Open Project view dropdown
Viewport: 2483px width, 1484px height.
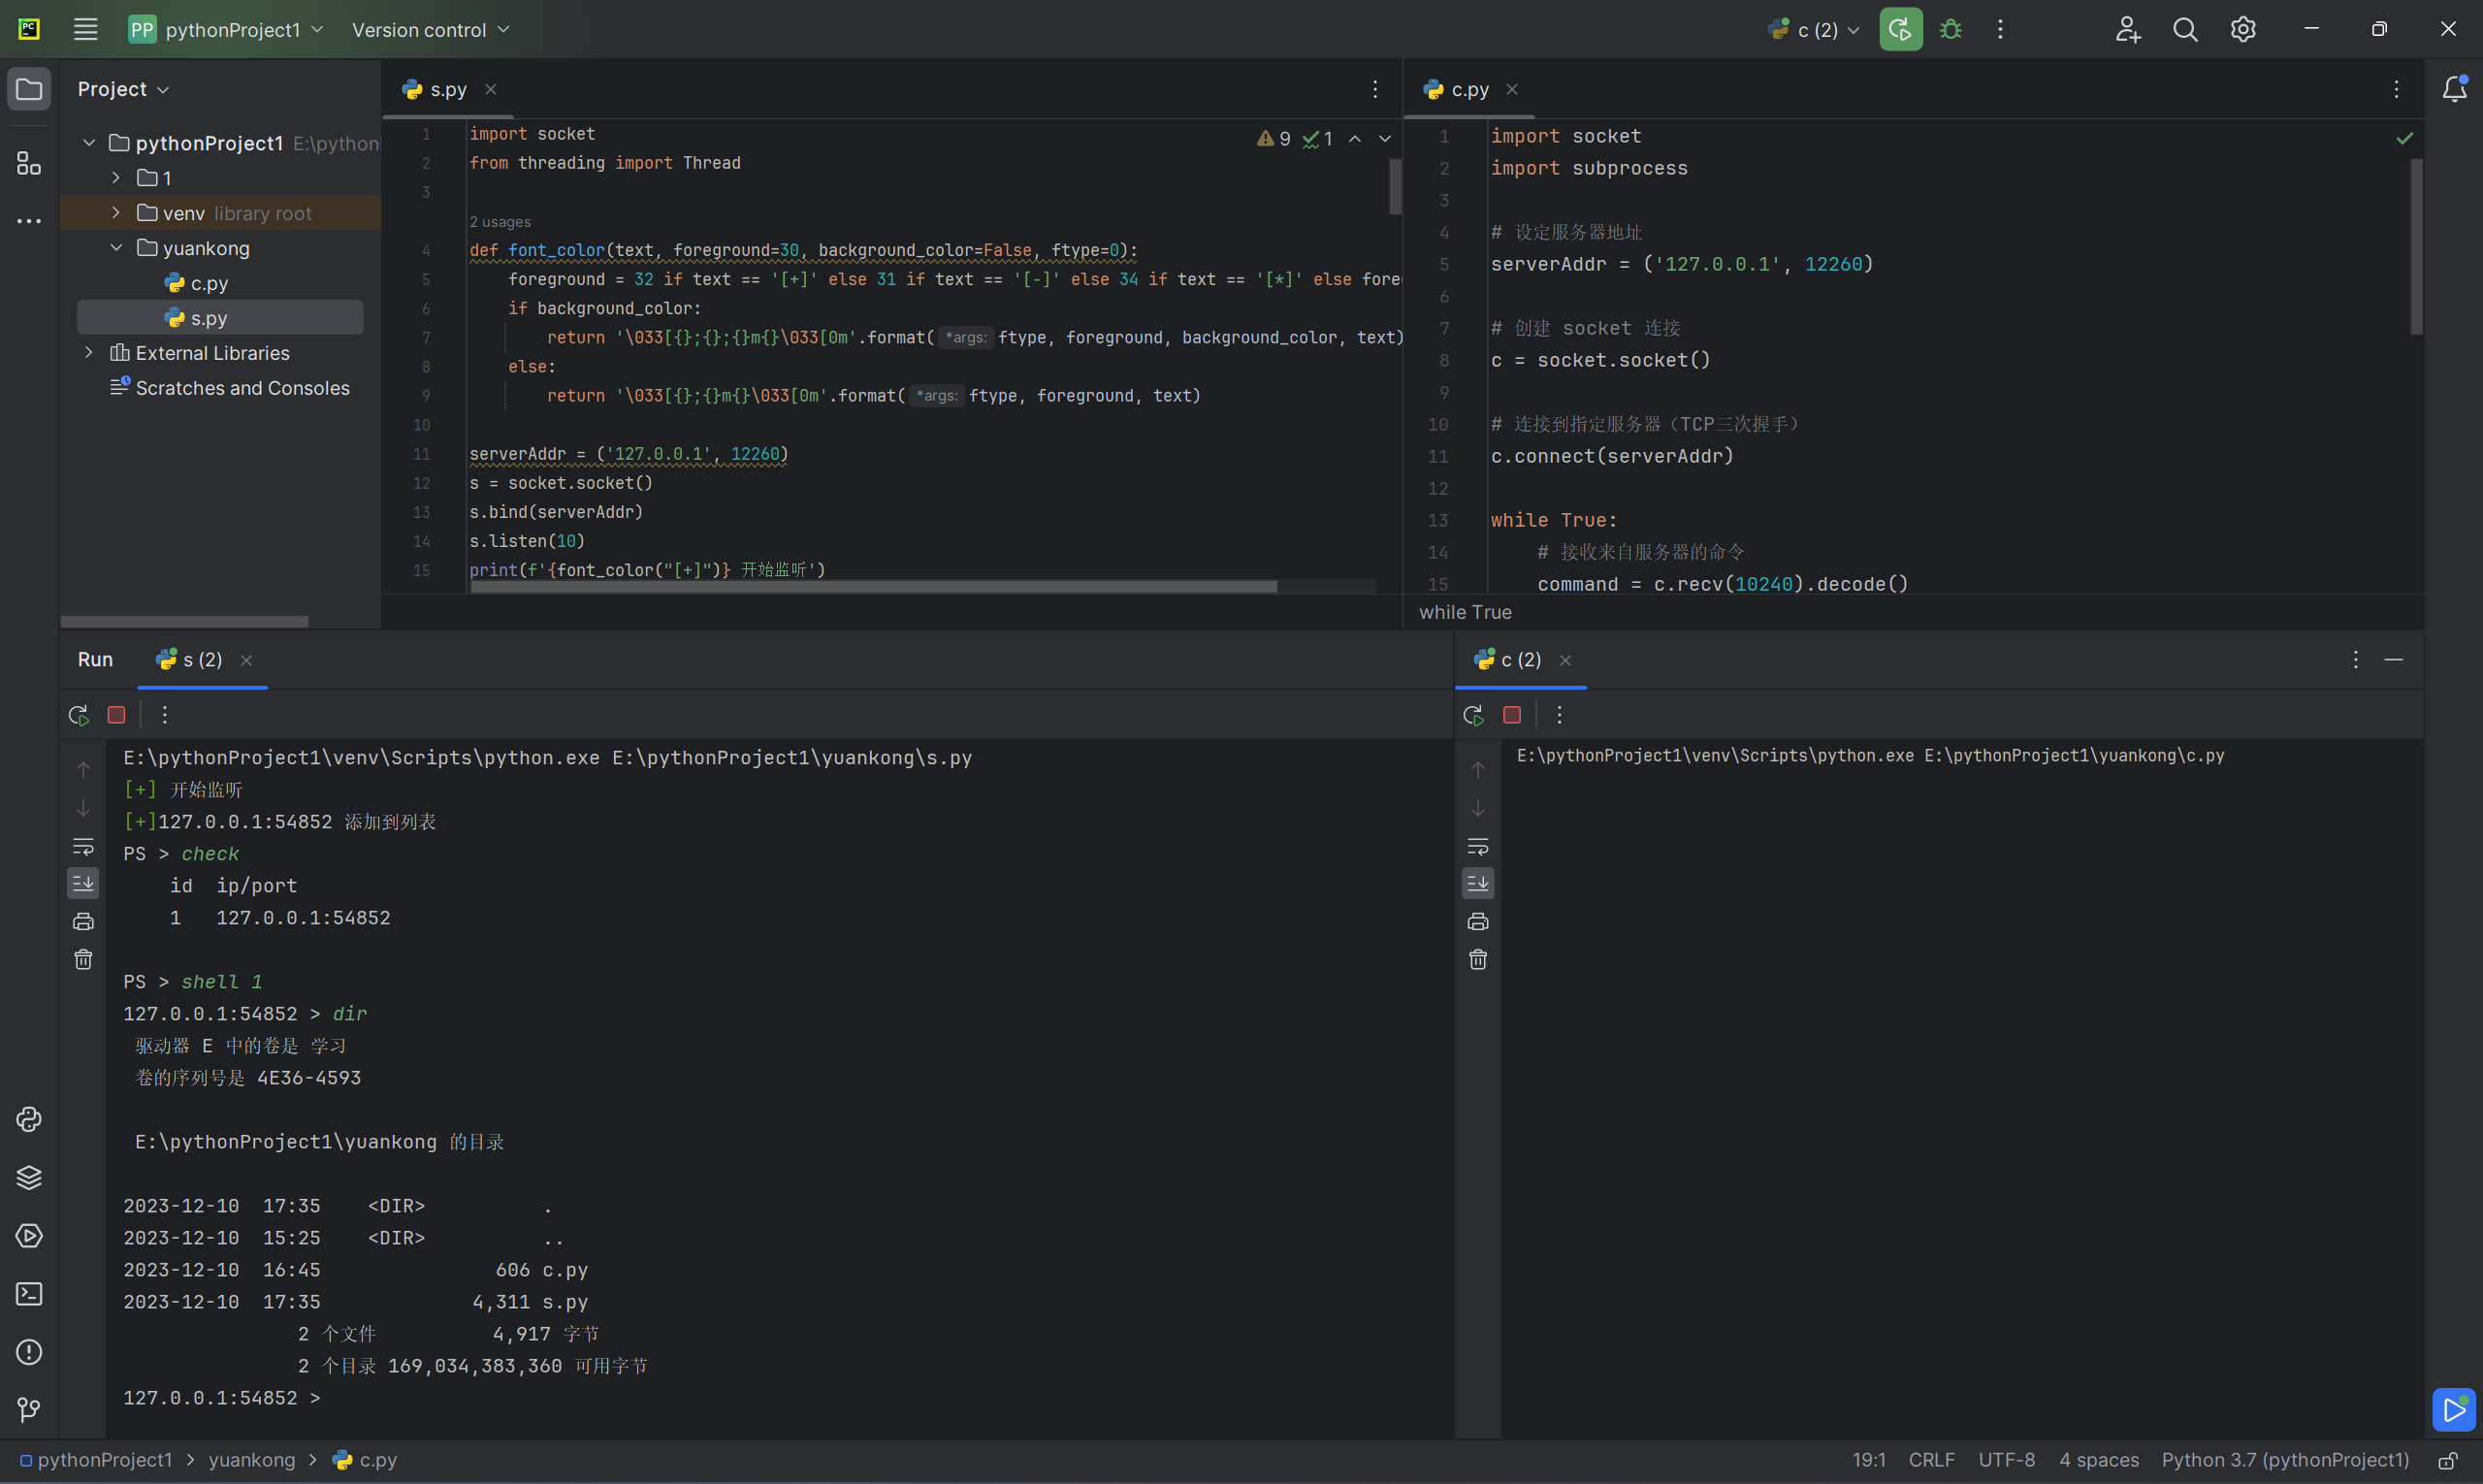(x=123, y=89)
